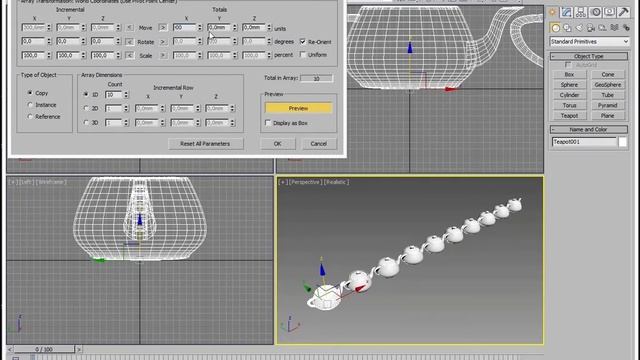640x360 pixels.
Task: Click the Totals Move X input field
Action: pyautogui.click(x=184, y=28)
